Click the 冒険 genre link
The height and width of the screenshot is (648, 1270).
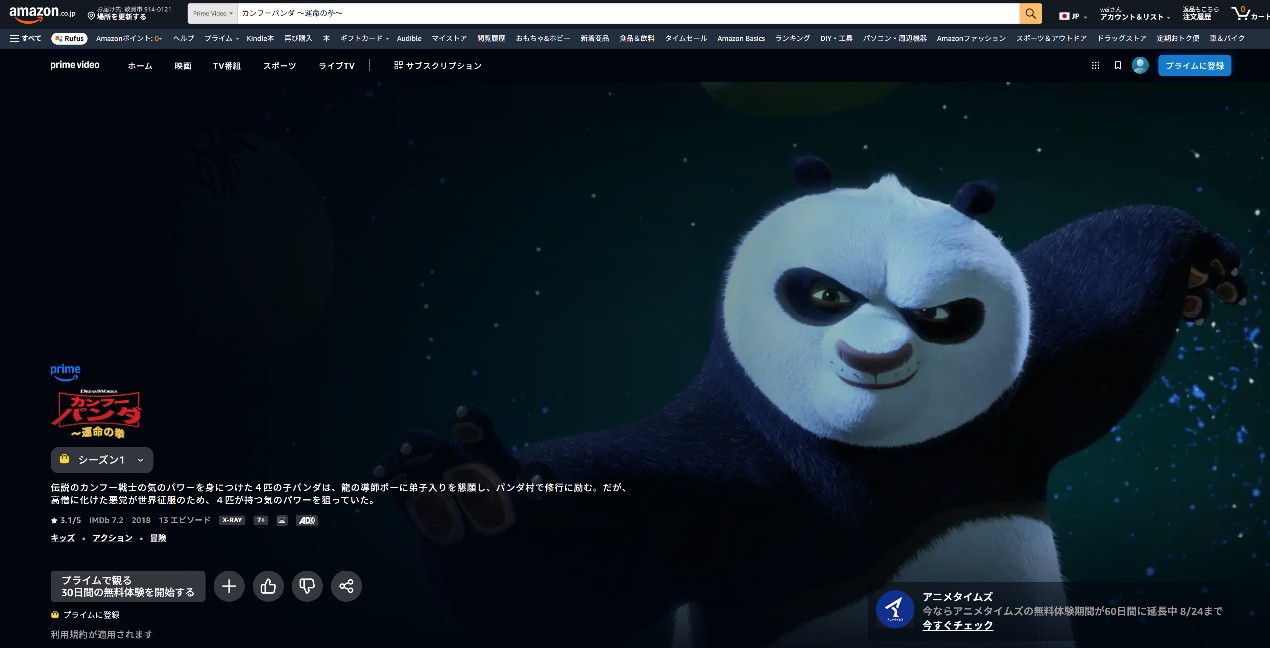[x=158, y=538]
